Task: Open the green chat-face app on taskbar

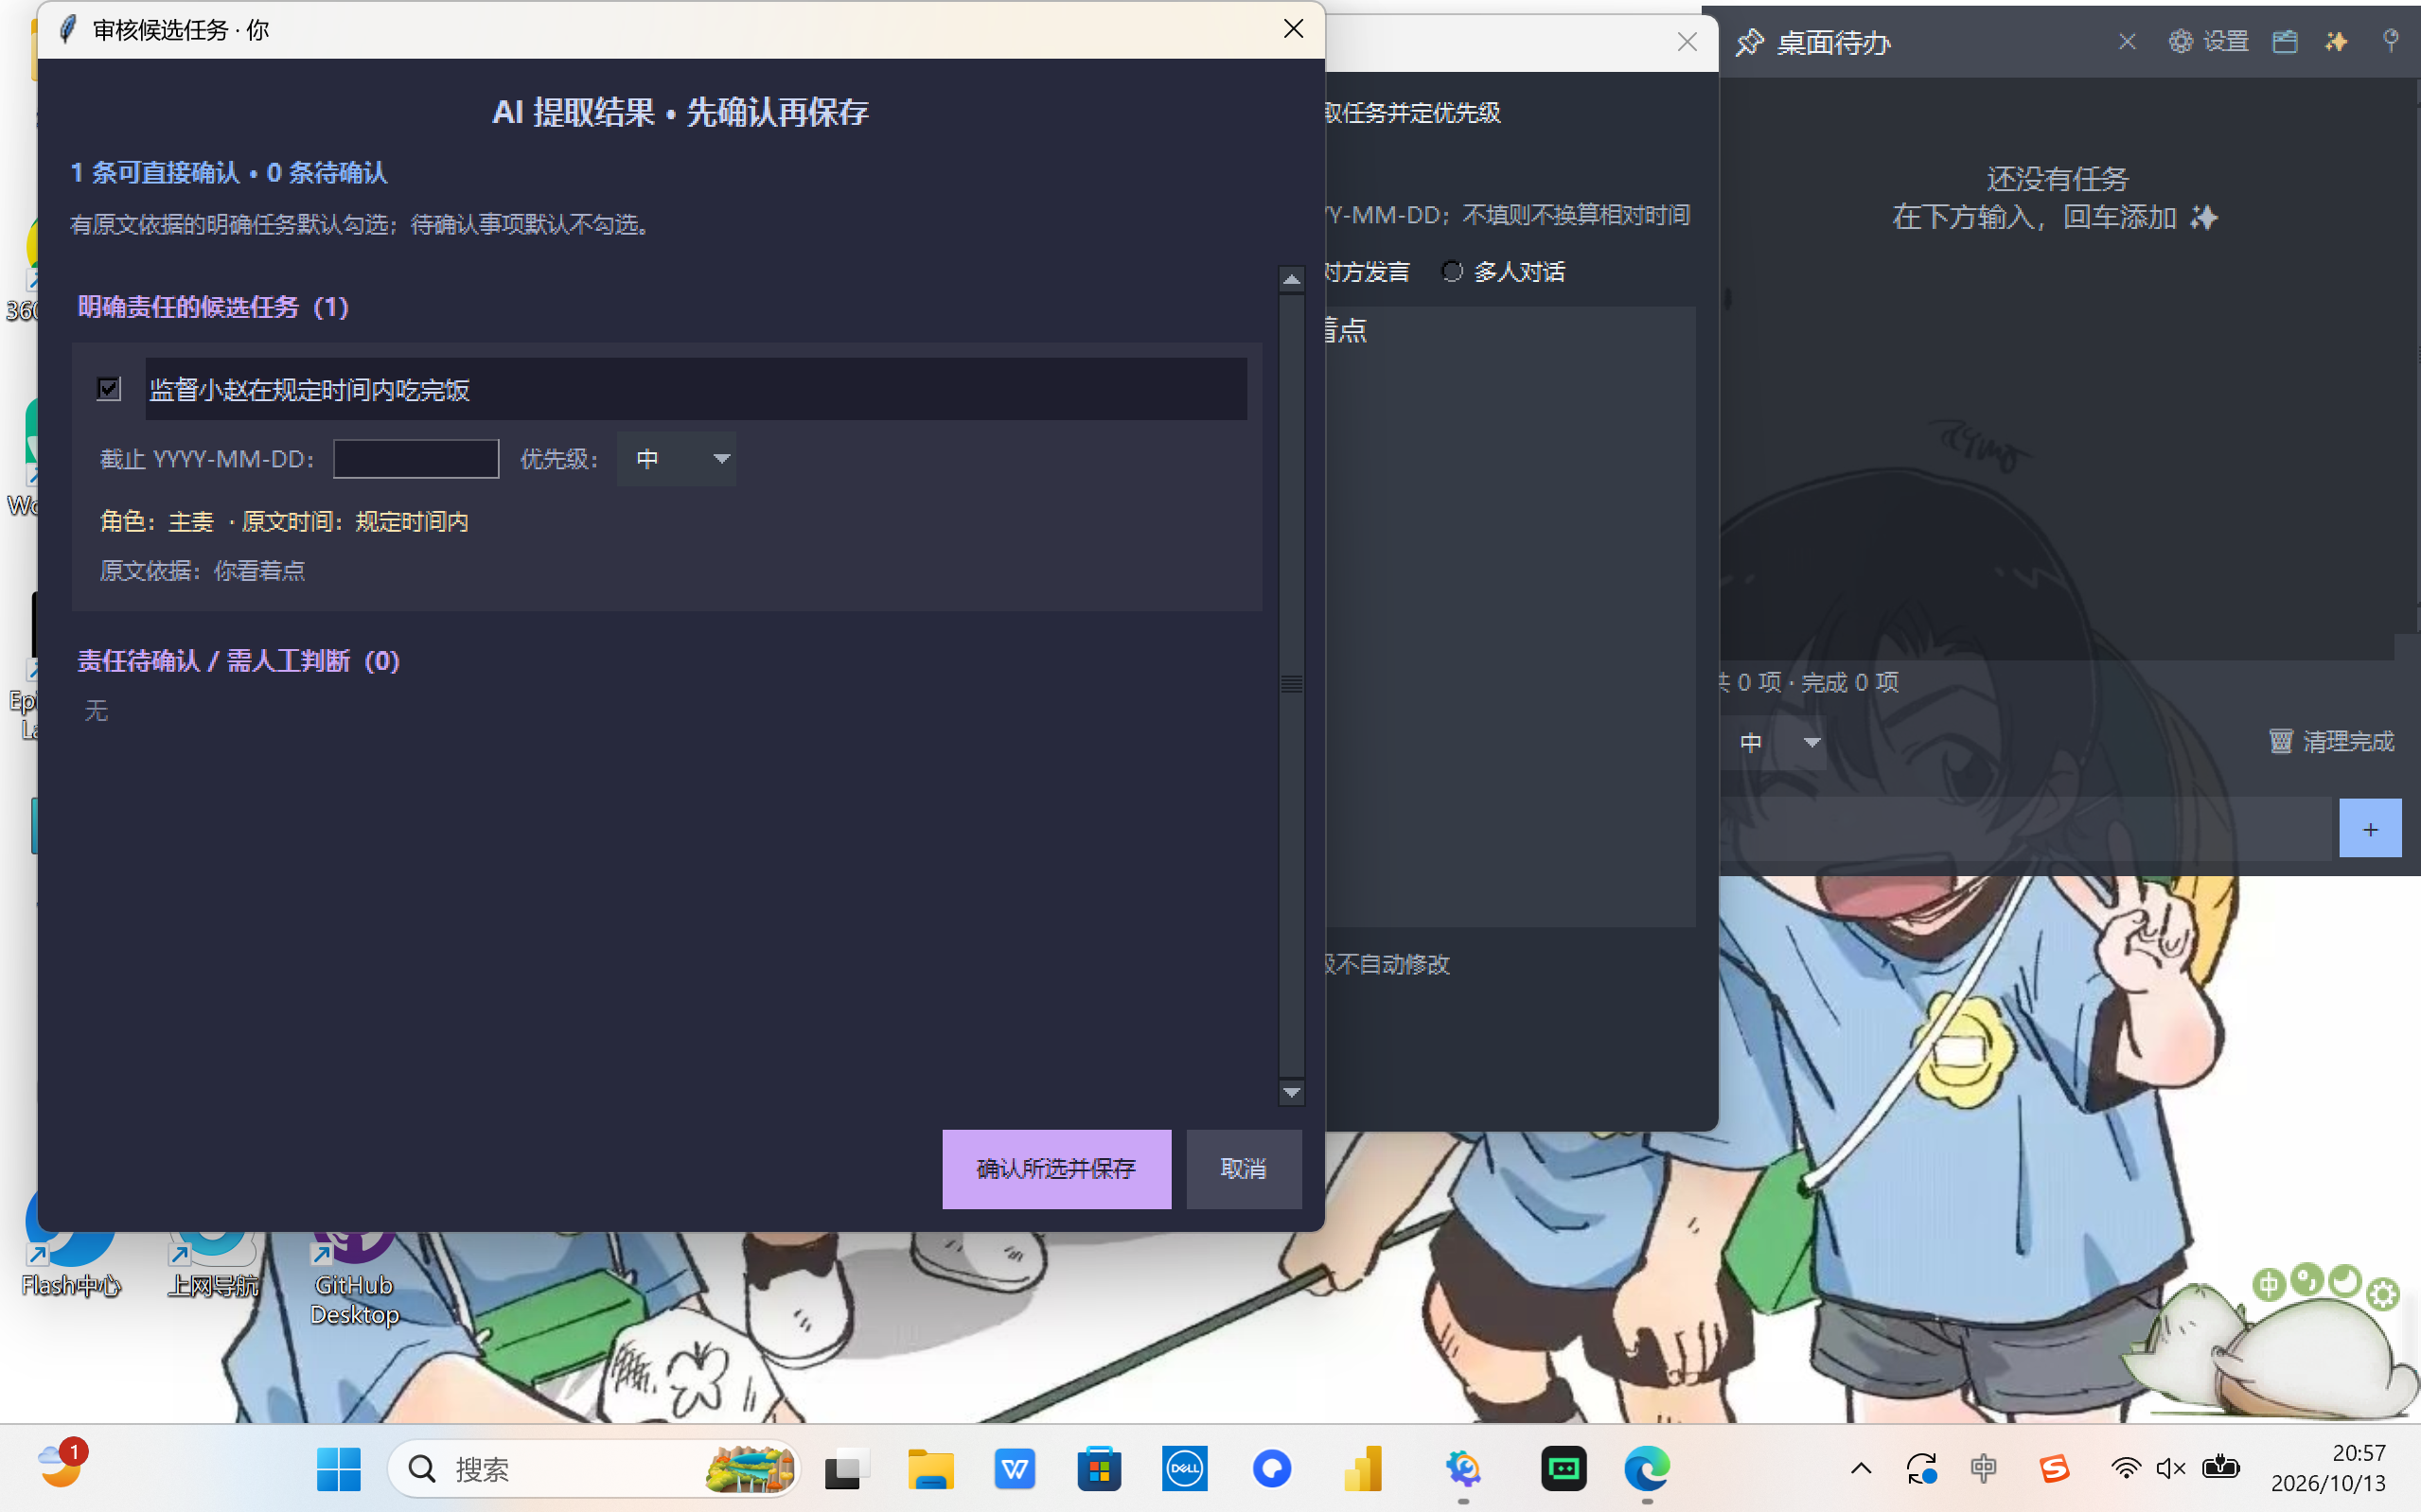Action: (1563, 1469)
